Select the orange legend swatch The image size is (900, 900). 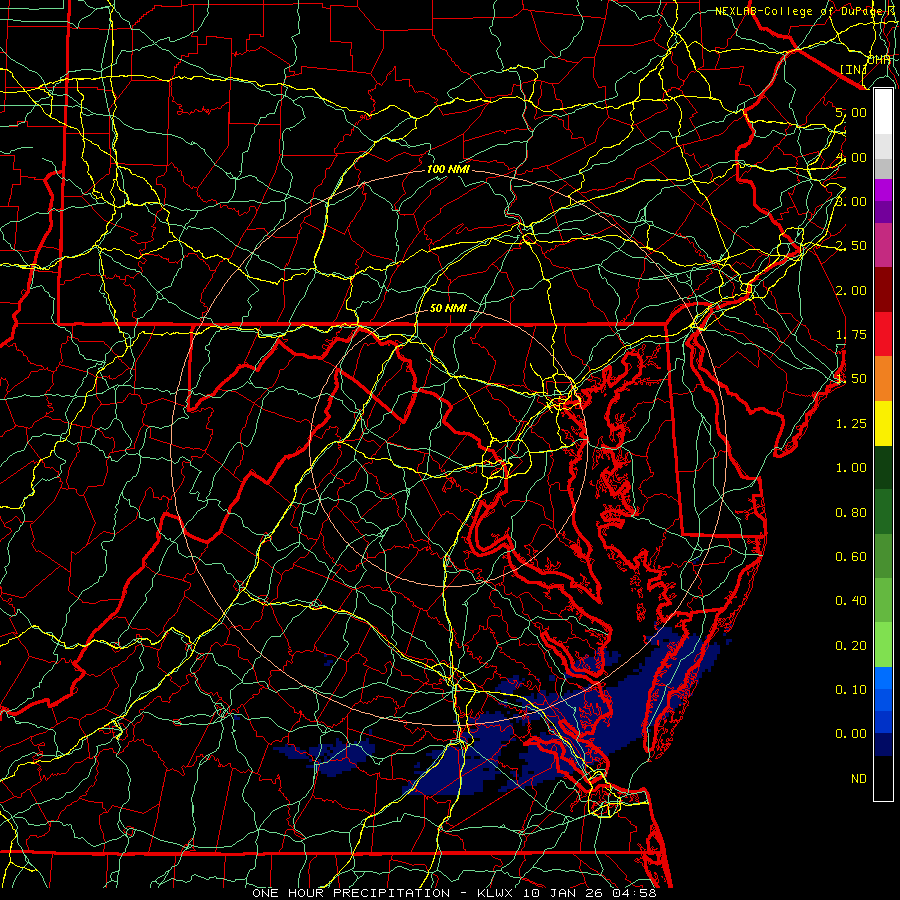pyautogui.click(x=883, y=379)
